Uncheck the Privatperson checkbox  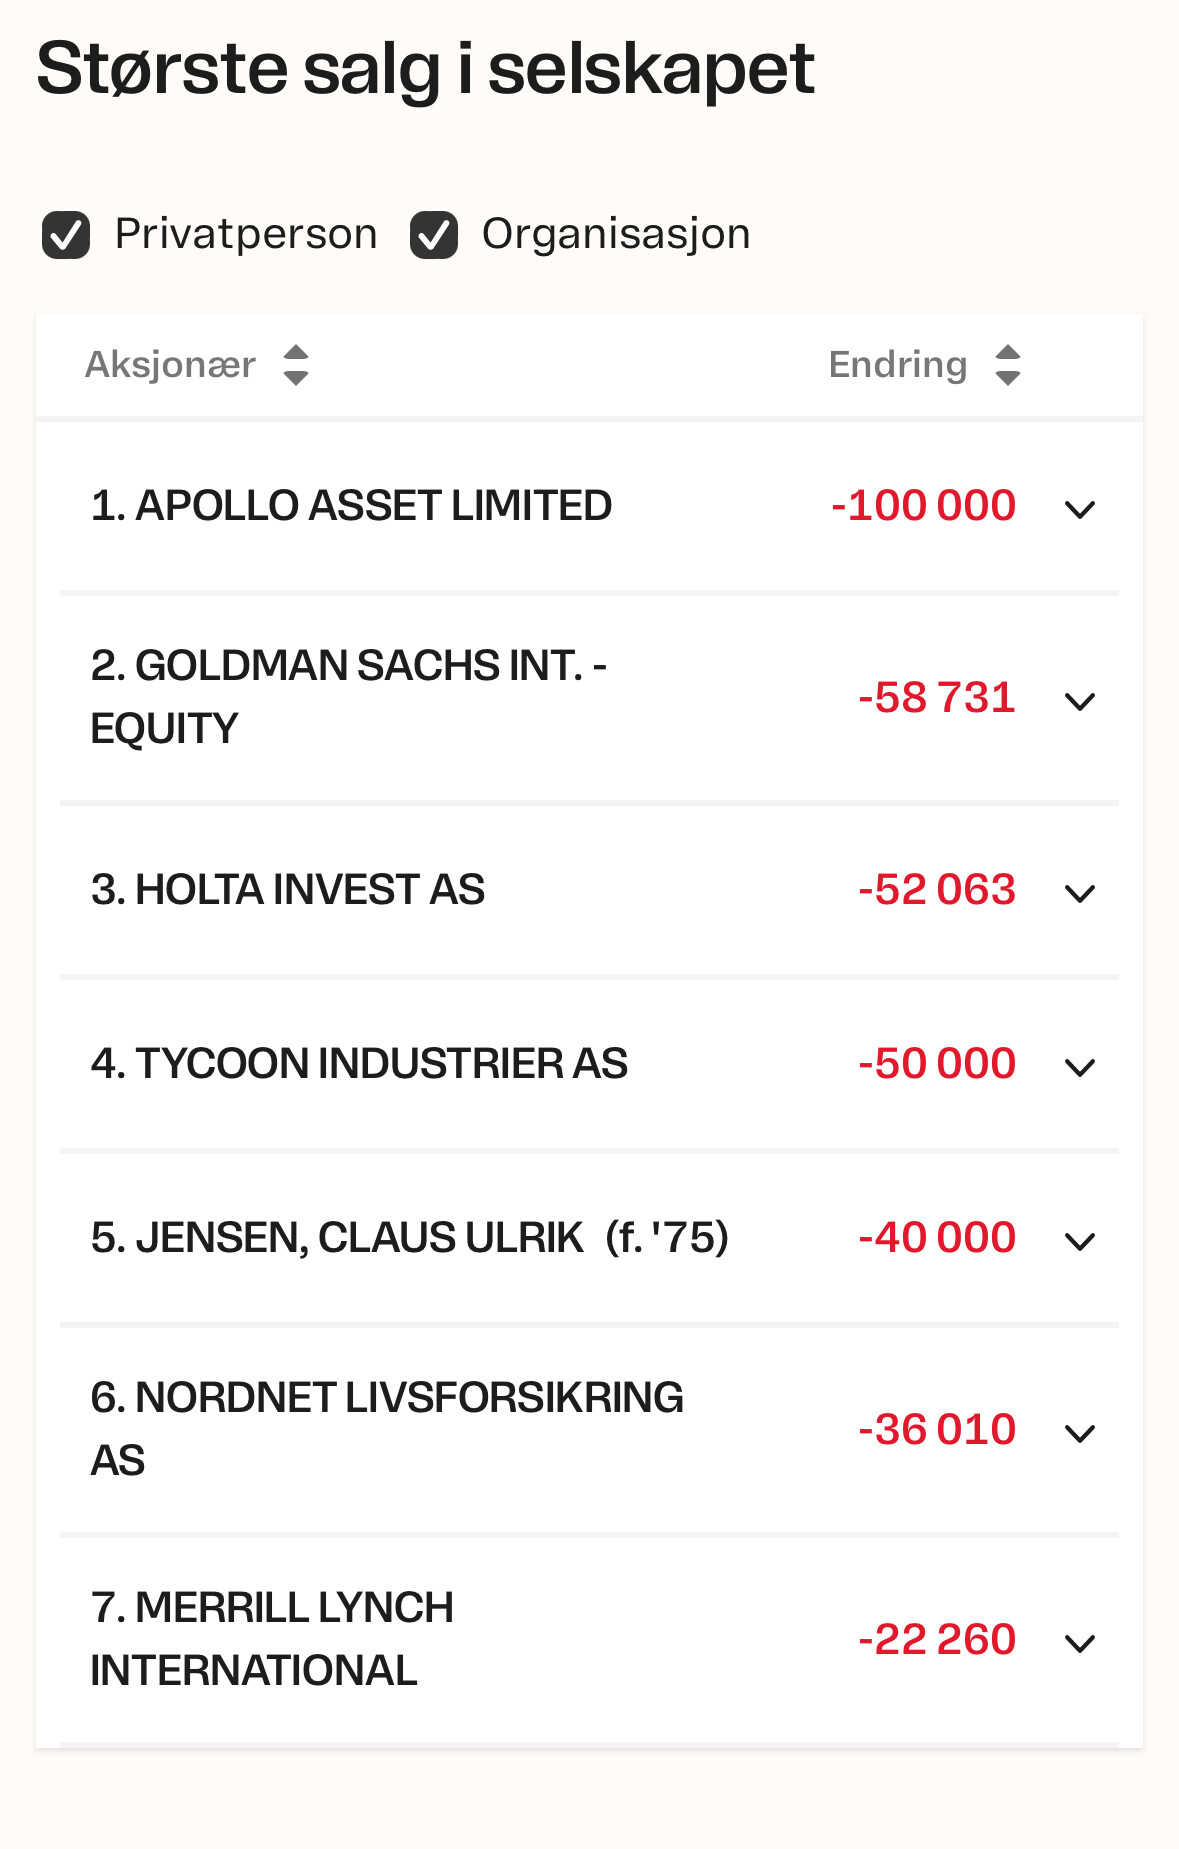point(66,235)
